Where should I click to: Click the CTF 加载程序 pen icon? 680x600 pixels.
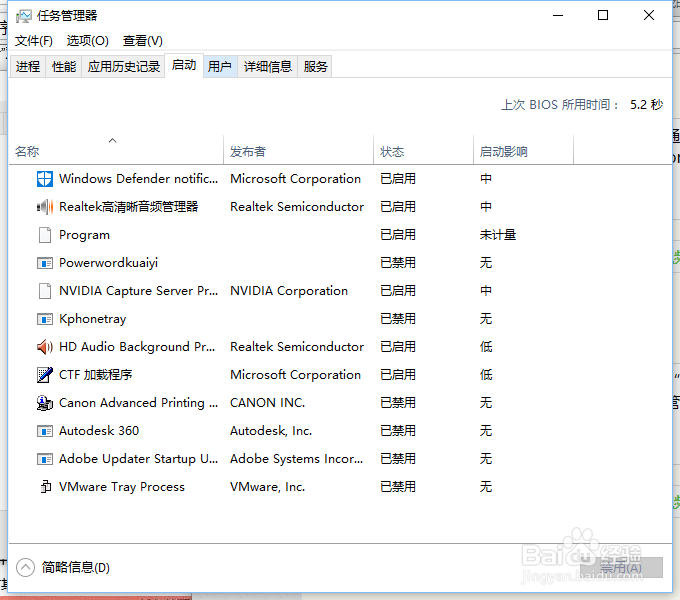click(45, 375)
